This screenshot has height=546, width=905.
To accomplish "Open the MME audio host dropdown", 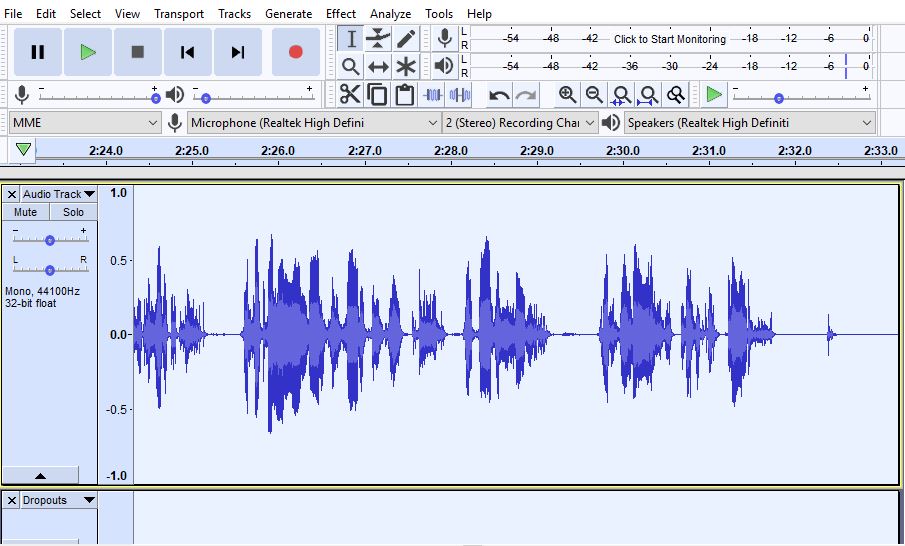I will point(85,122).
